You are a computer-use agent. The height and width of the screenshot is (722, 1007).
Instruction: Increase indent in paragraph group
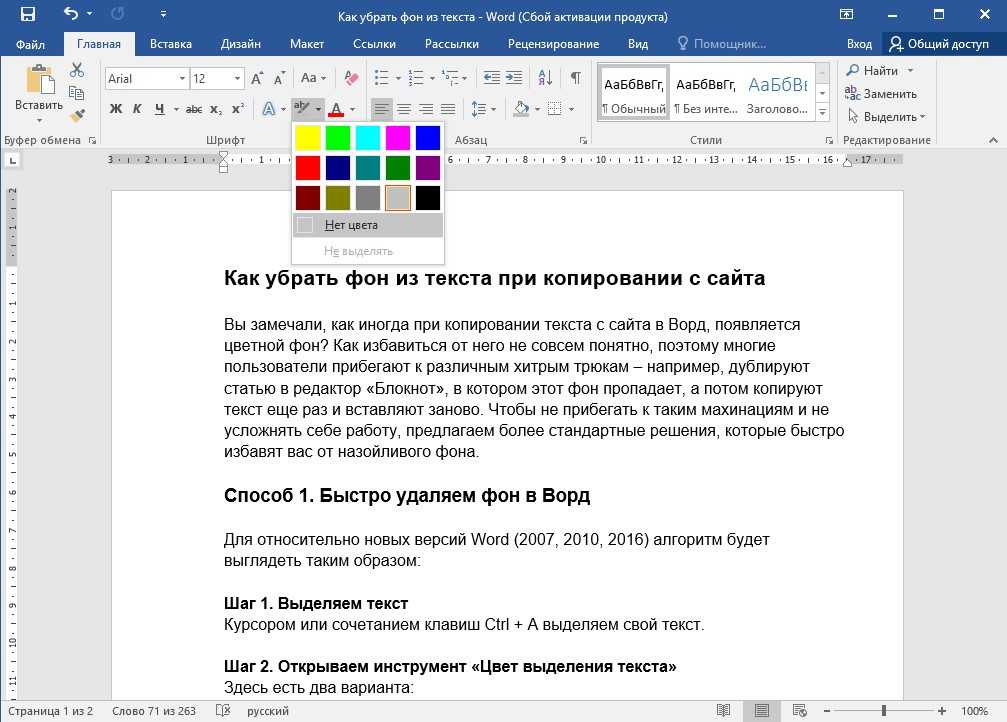coord(514,78)
